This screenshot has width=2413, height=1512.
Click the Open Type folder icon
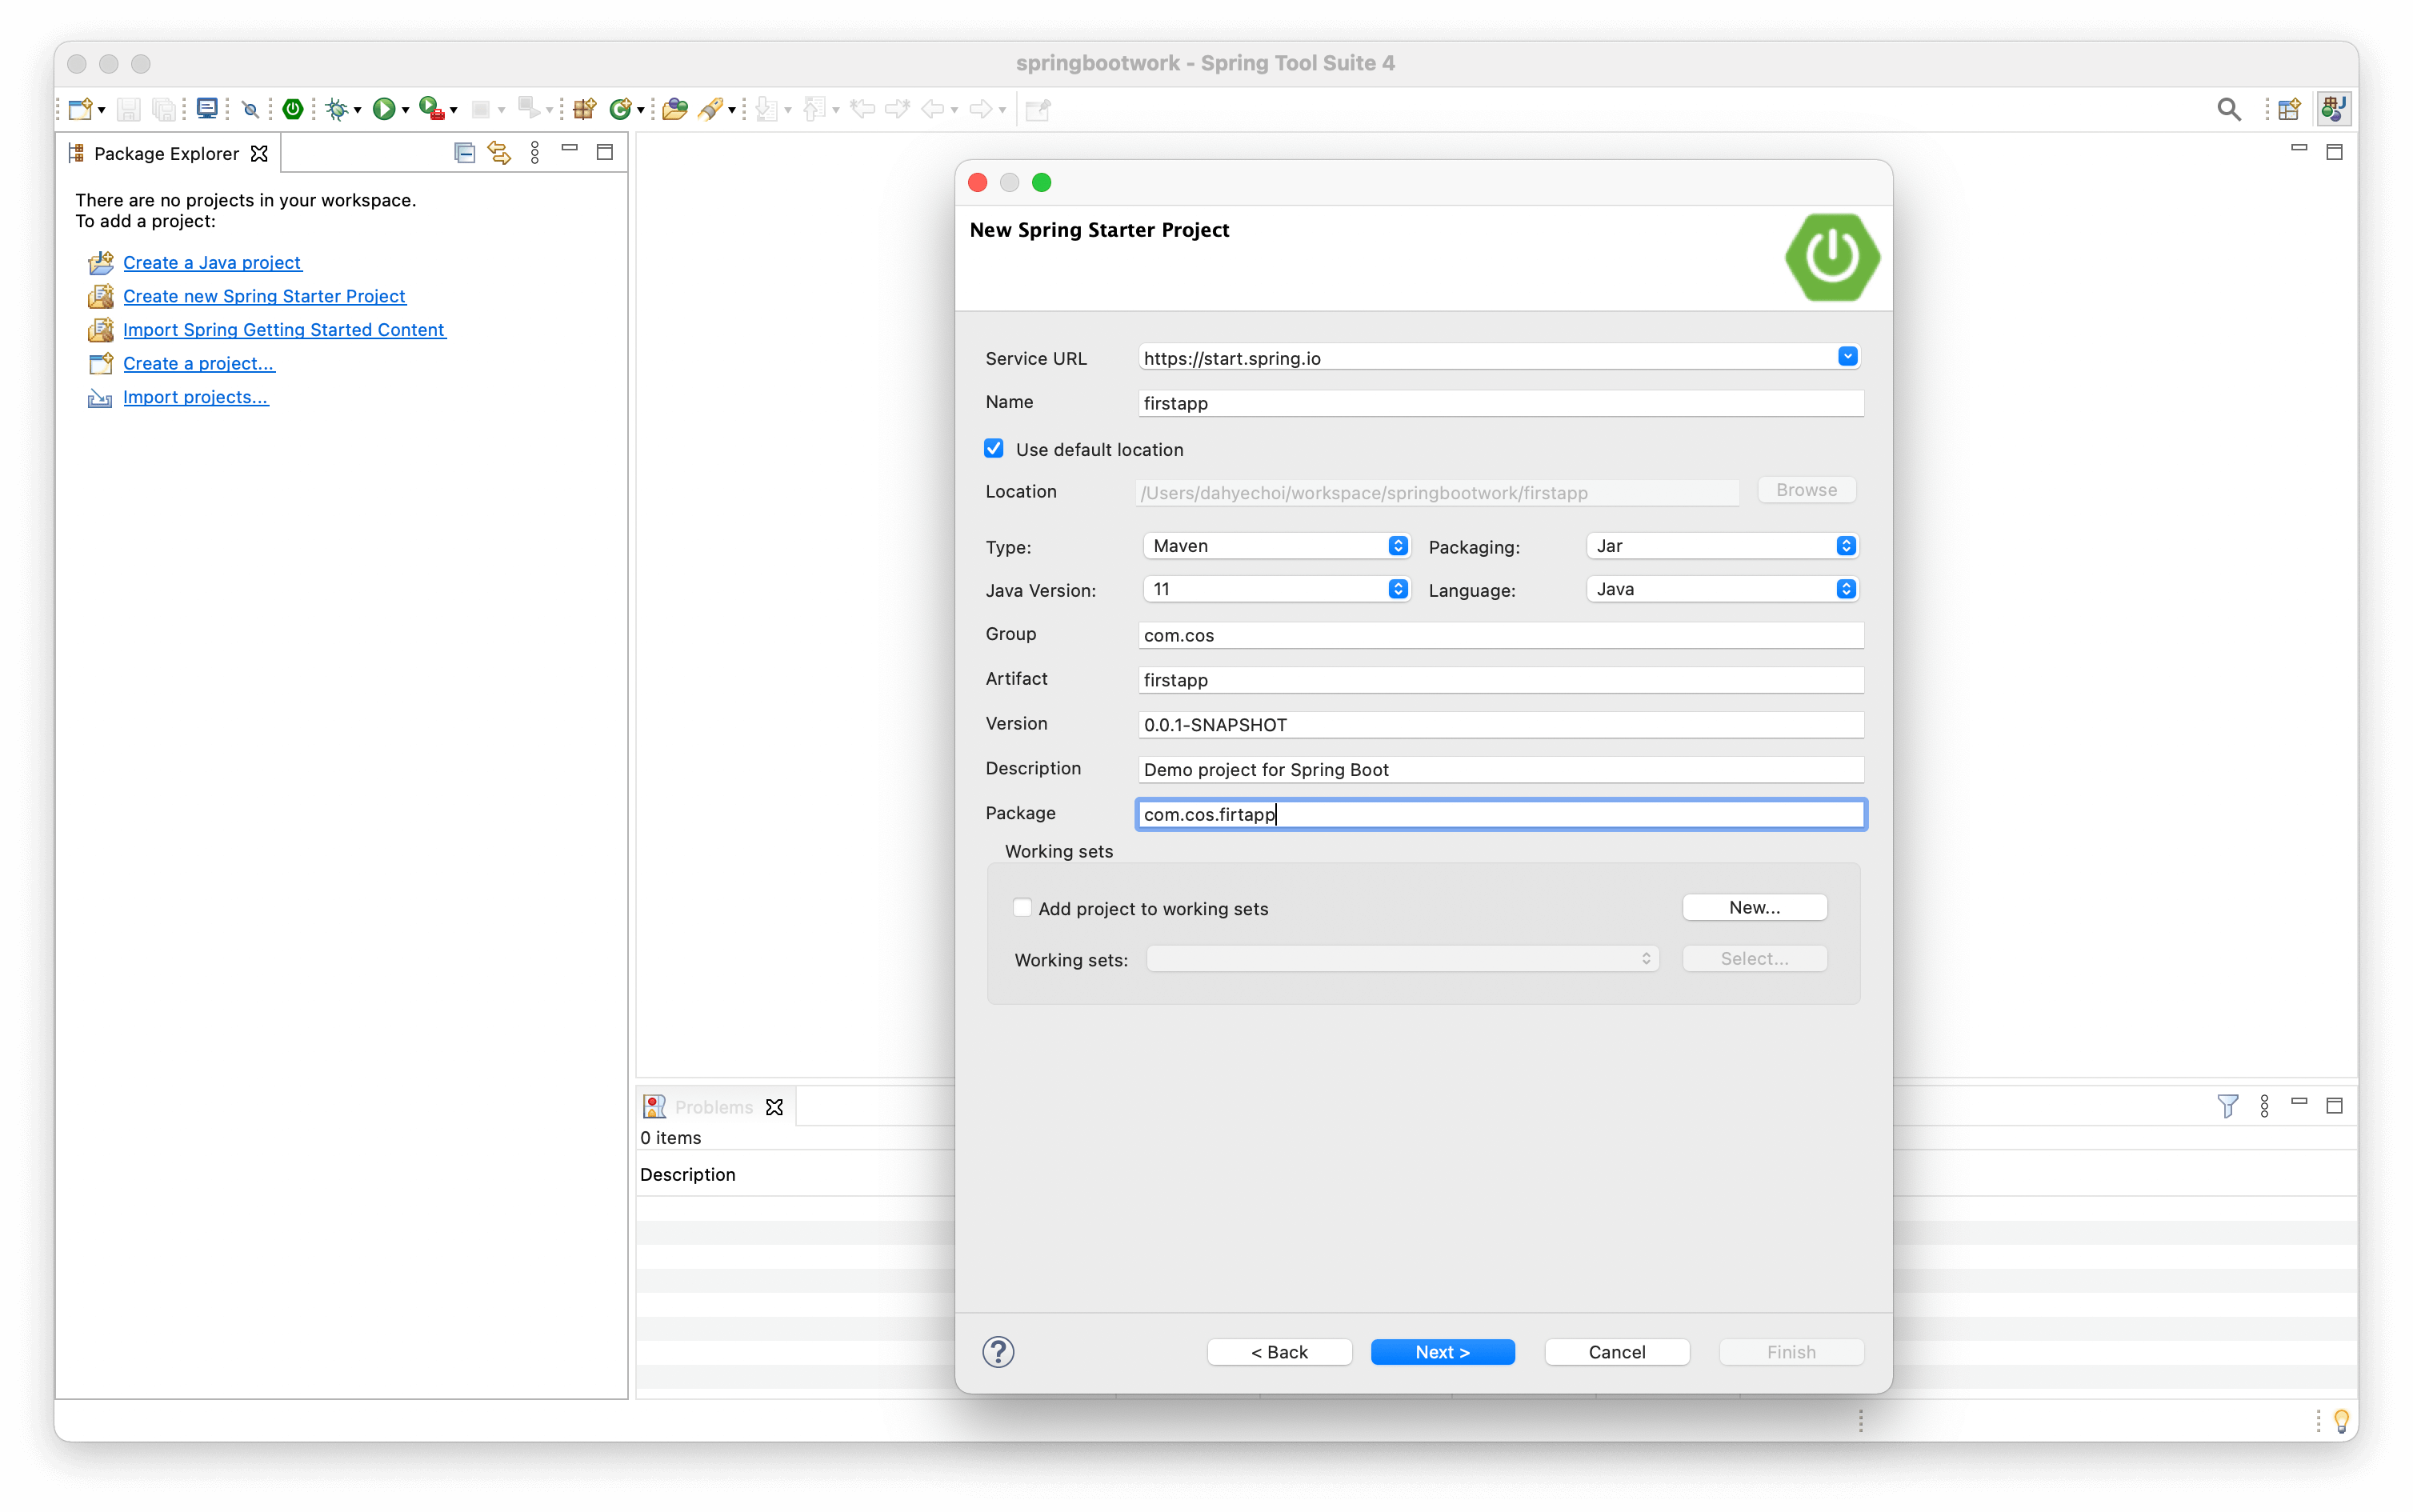pos(675,109)
